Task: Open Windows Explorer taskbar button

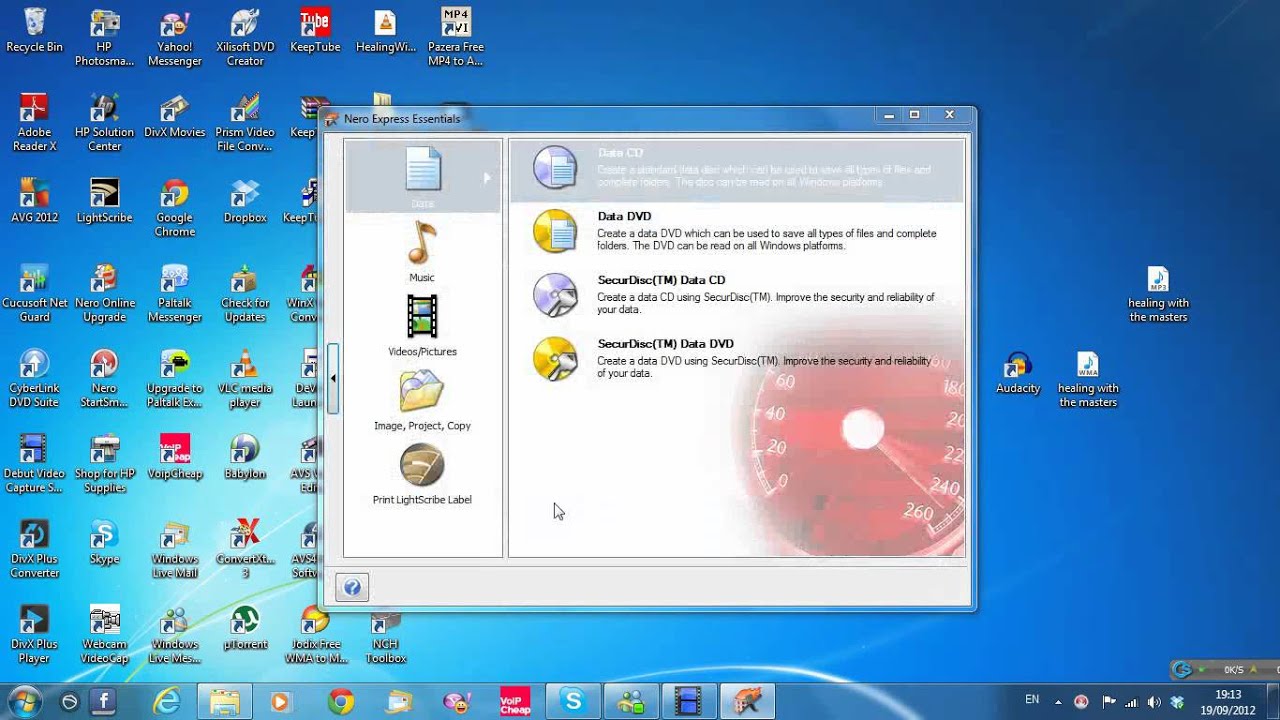Action: 225,701
